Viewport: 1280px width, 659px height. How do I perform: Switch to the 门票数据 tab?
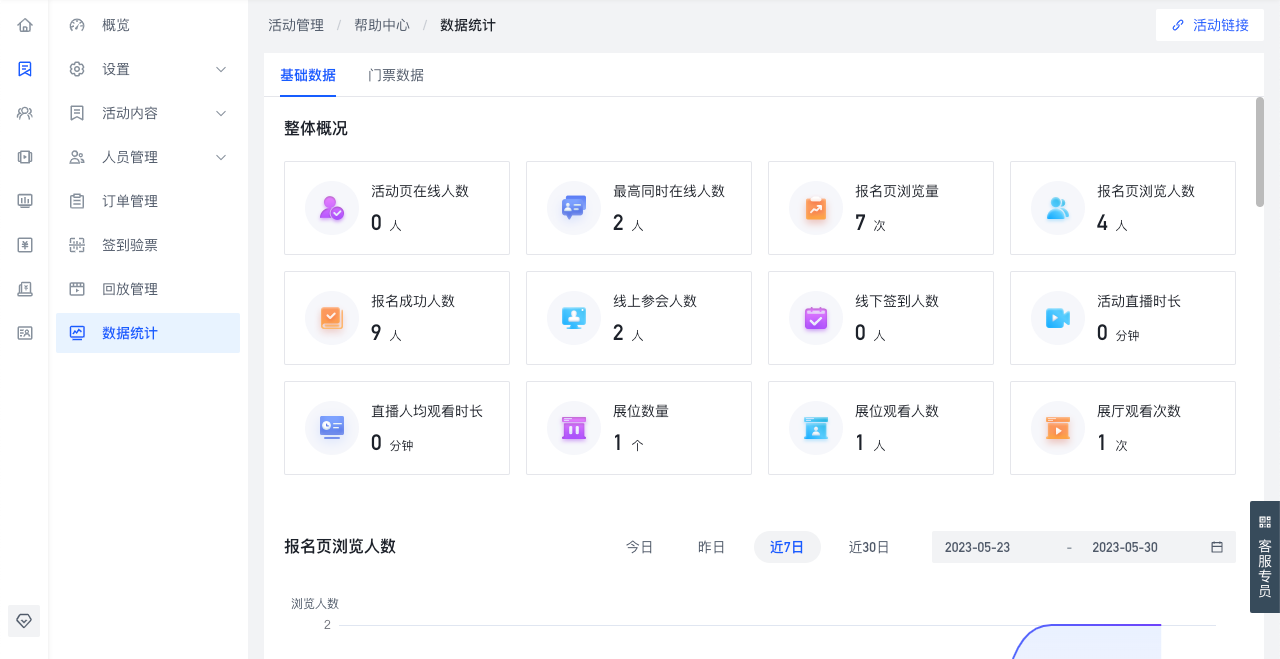396,75
